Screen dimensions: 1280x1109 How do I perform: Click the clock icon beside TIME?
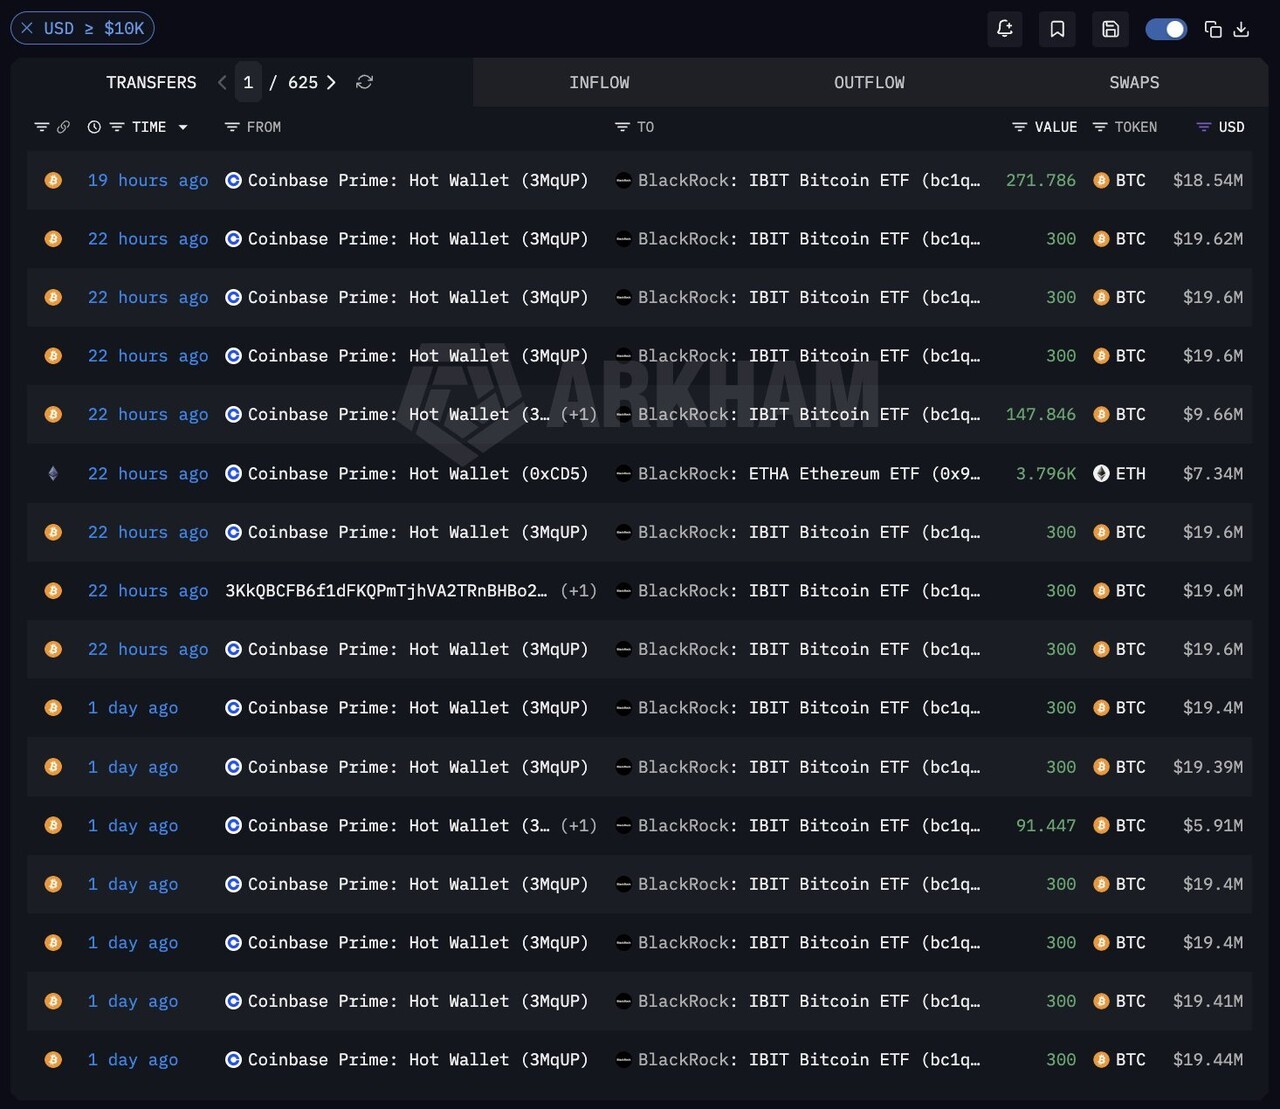point(94,127)
